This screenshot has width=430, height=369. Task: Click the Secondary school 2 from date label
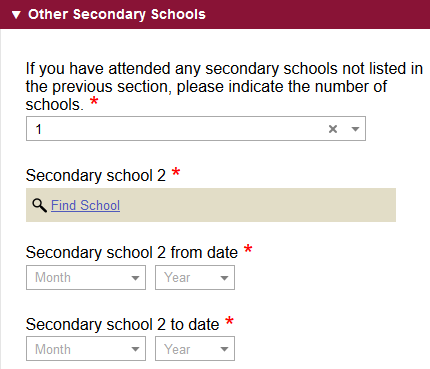pyautogui.click(x=132, y=252)
